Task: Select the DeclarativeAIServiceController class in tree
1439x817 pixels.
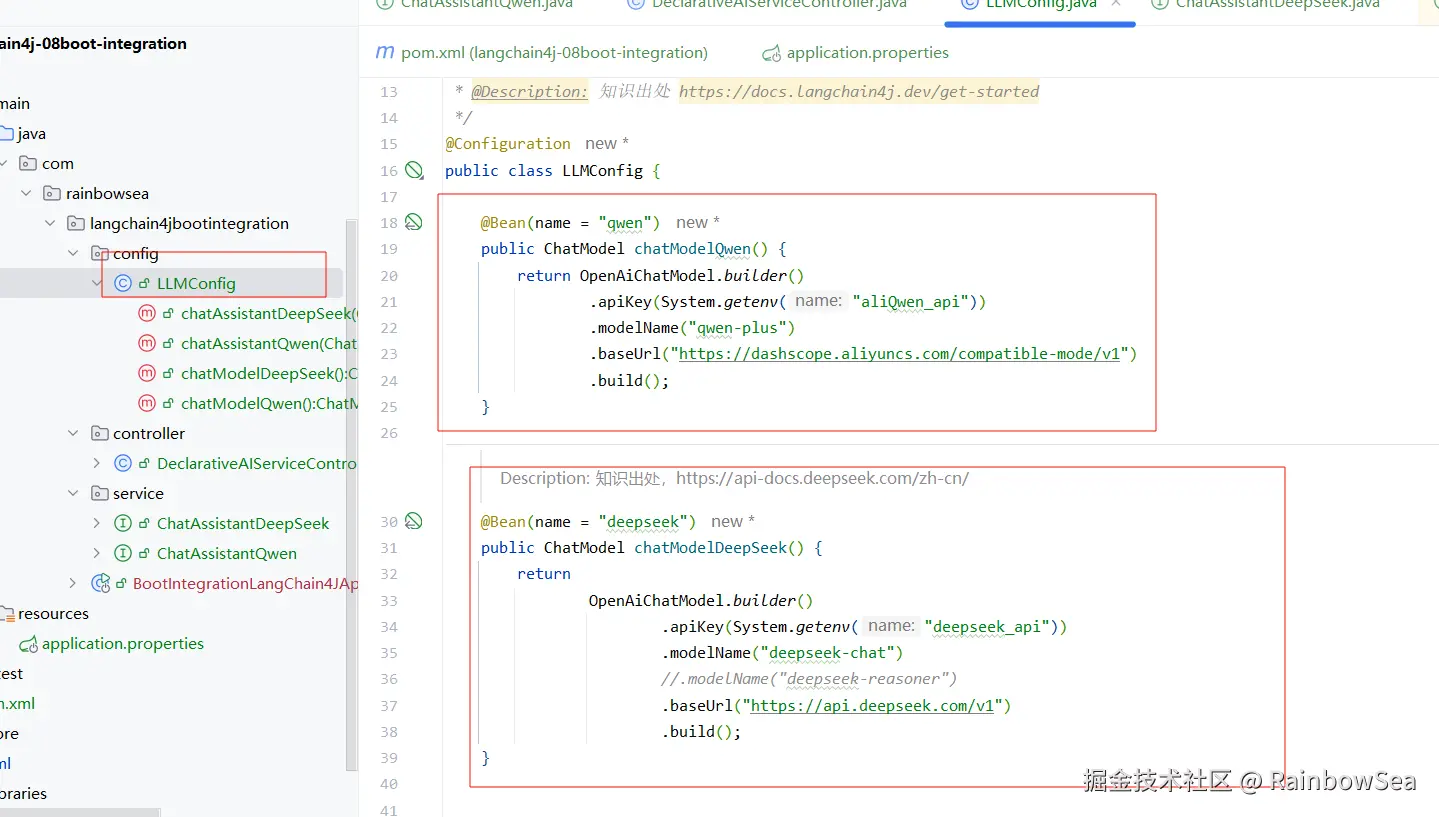Action: click(256, 463)
